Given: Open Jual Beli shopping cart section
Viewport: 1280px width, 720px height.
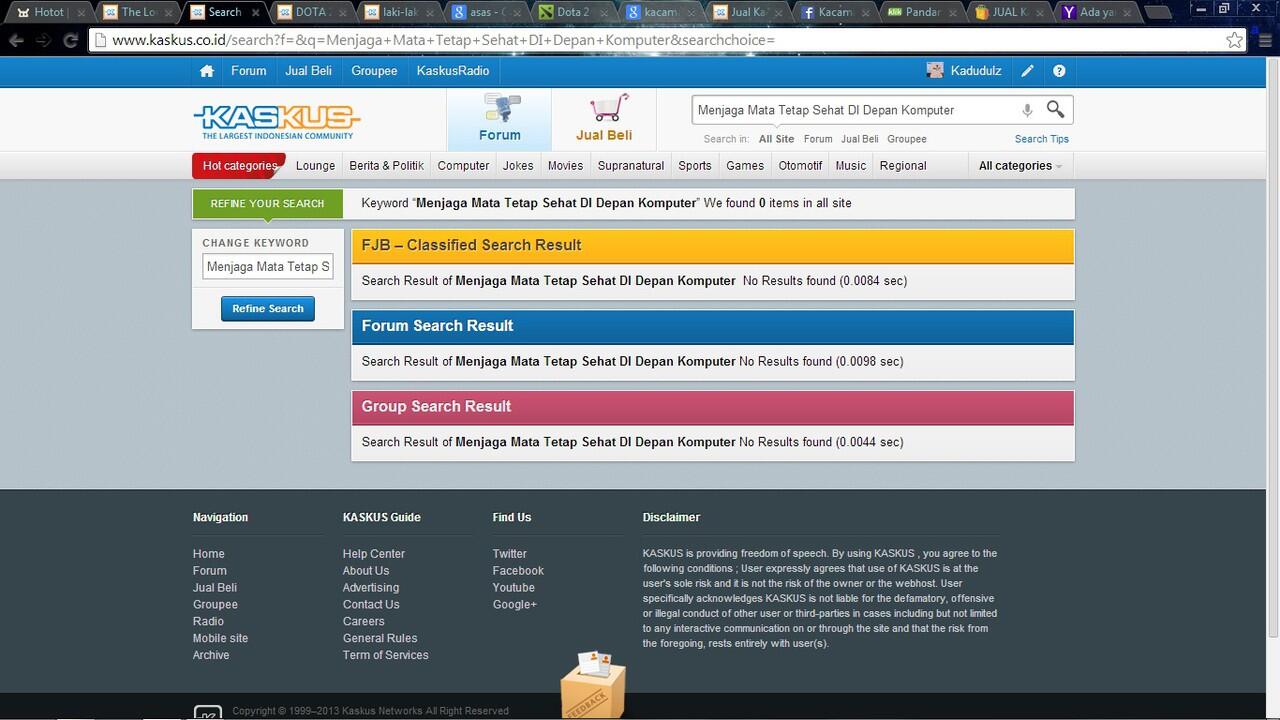Looking at the screenshot, I should click(604, 119).
